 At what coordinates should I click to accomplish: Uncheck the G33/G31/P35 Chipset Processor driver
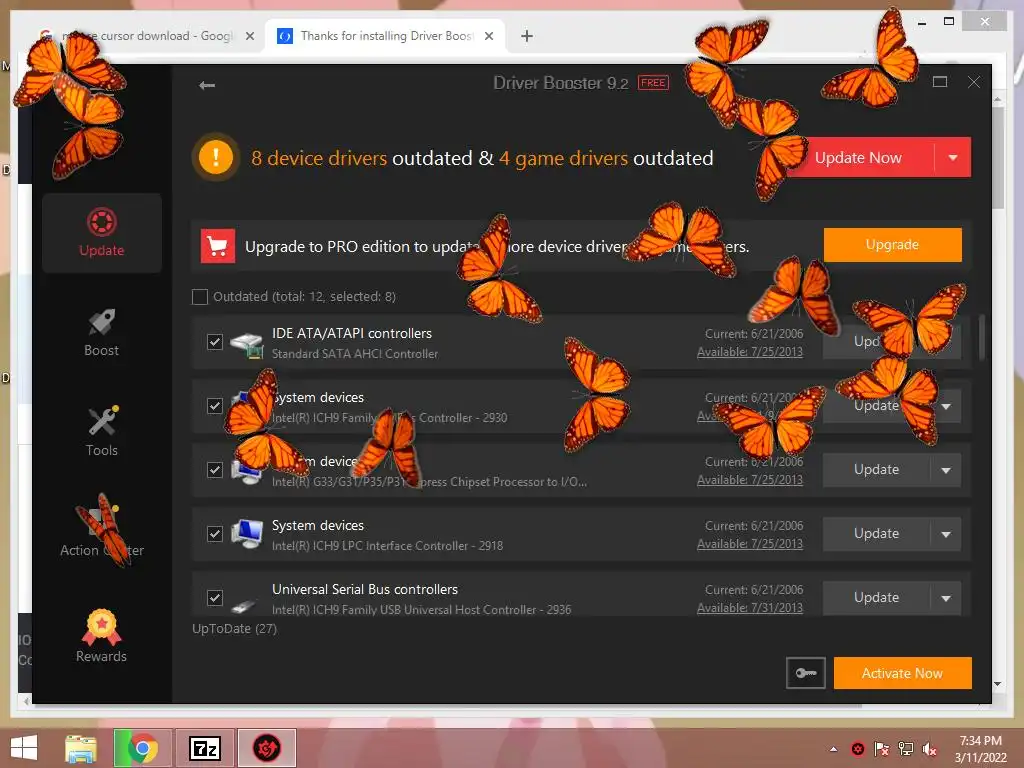tap(215, 470)
